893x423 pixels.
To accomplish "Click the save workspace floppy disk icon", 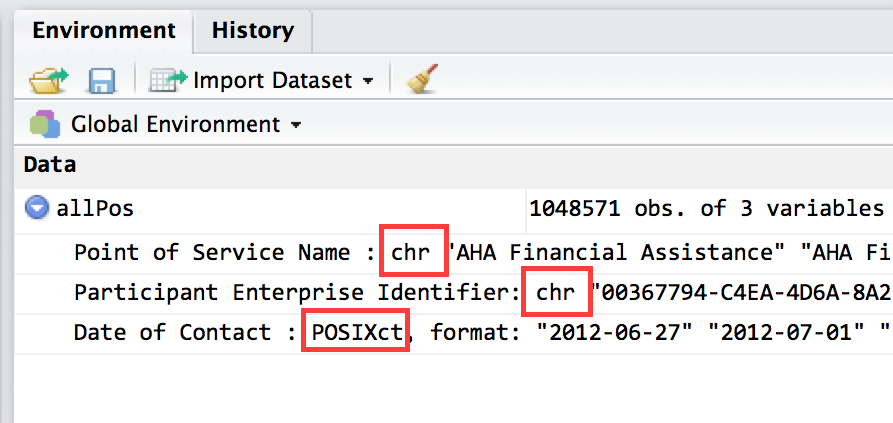I will (102, 80).
